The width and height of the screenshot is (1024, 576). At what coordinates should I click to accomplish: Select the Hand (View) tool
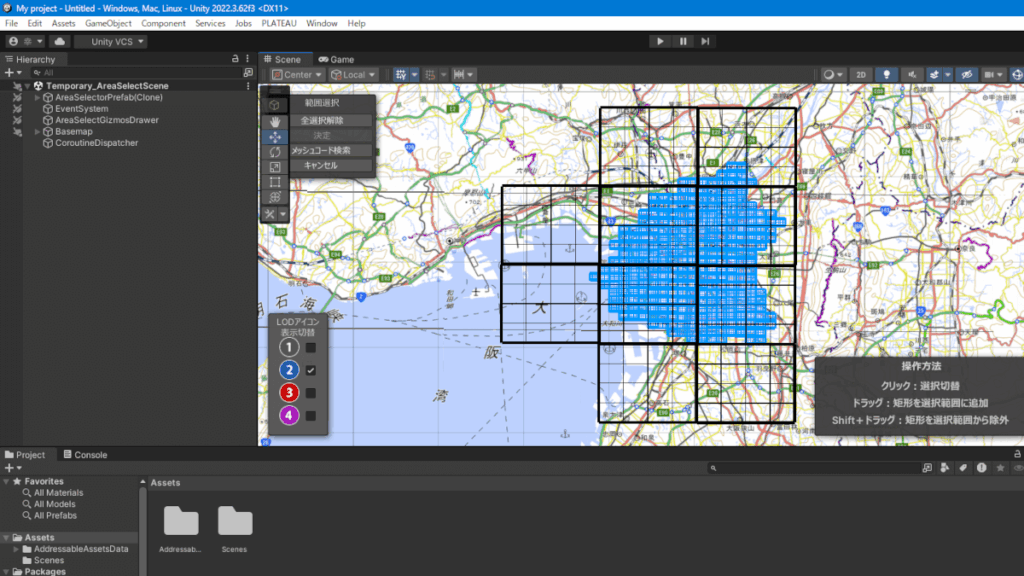coord(275,120)
